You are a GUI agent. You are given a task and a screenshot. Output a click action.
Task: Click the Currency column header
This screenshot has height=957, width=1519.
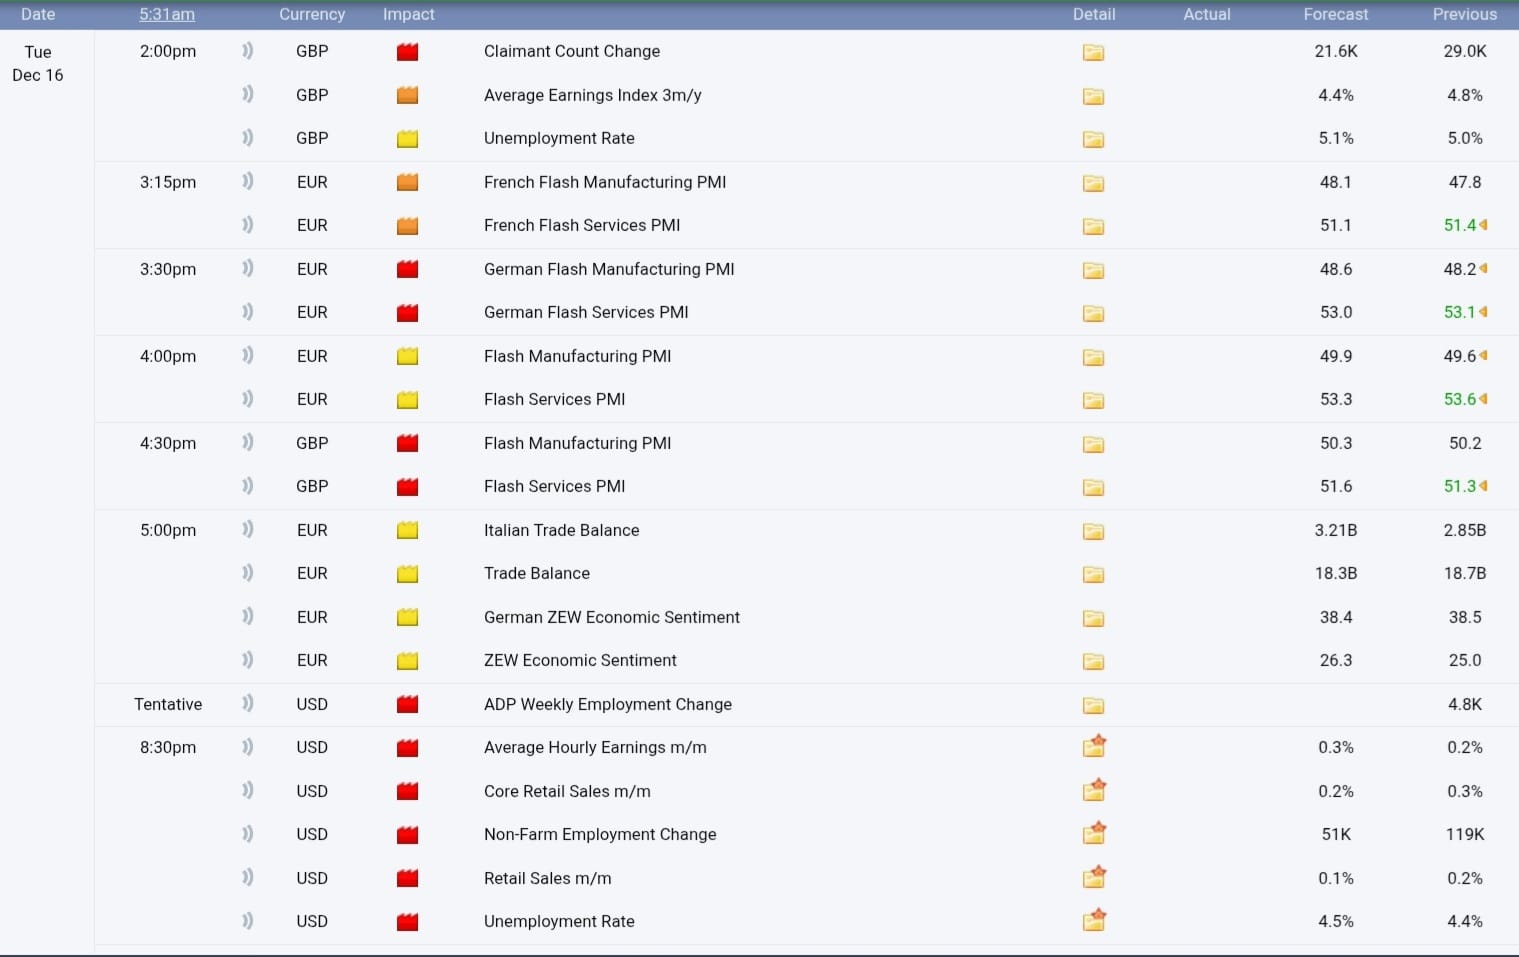(x=312, y=14)
